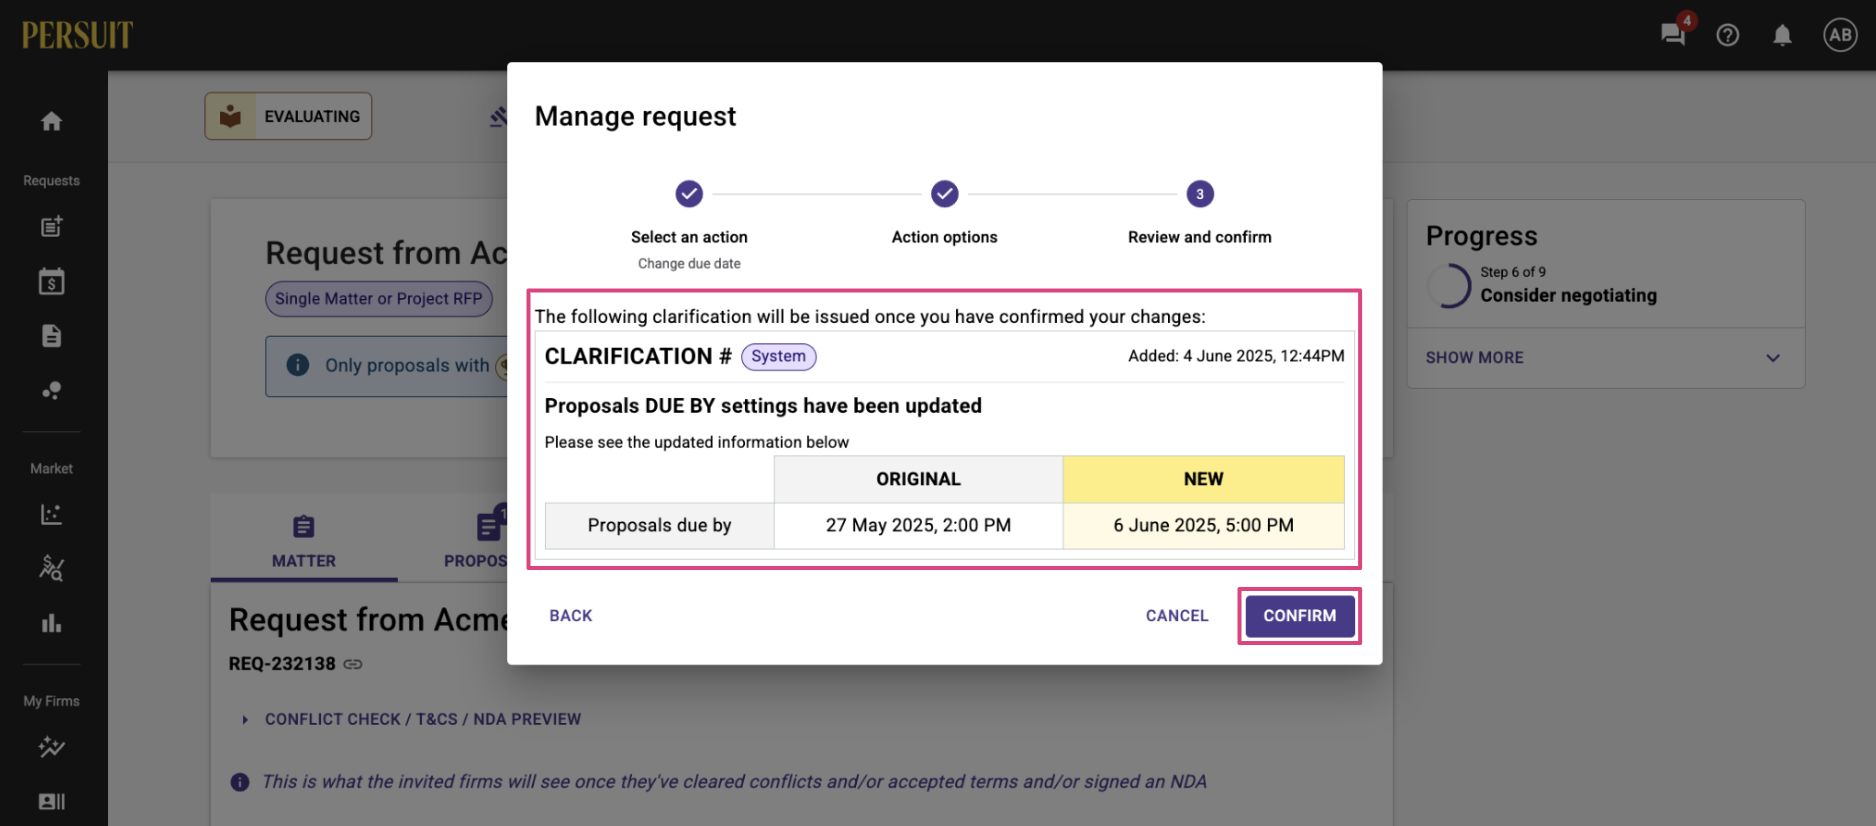The height and width of the screenshot is (826, 1876).
Task: Copy the REQ-232138 link icon
Action: coord(353,664)
